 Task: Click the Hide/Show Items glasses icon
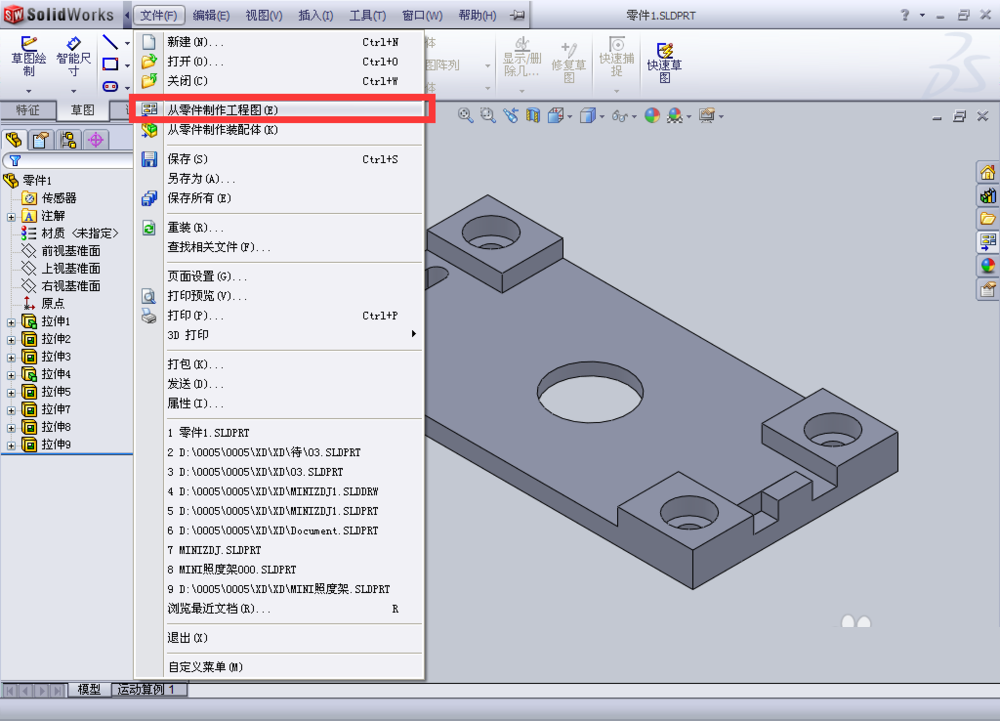619,116
